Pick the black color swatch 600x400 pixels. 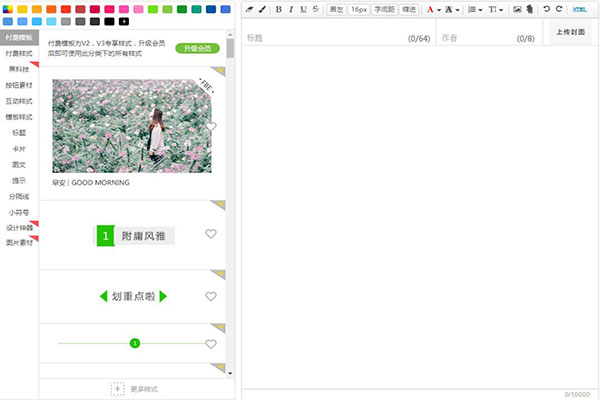click(109, 21)
